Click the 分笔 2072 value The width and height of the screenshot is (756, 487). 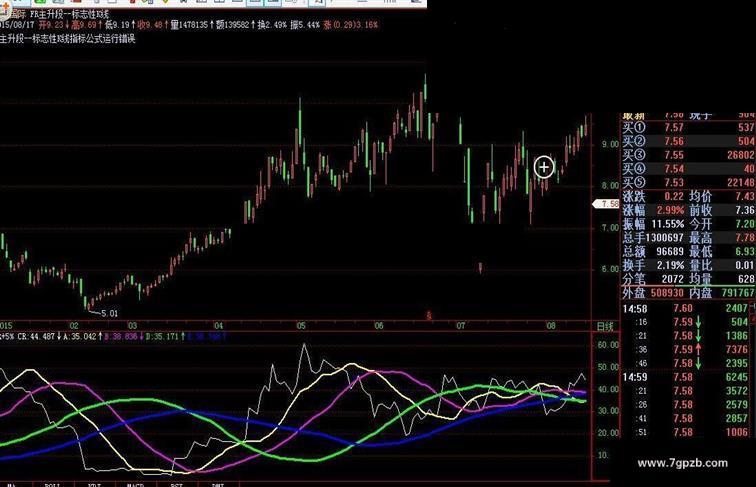tap(673, 279)
